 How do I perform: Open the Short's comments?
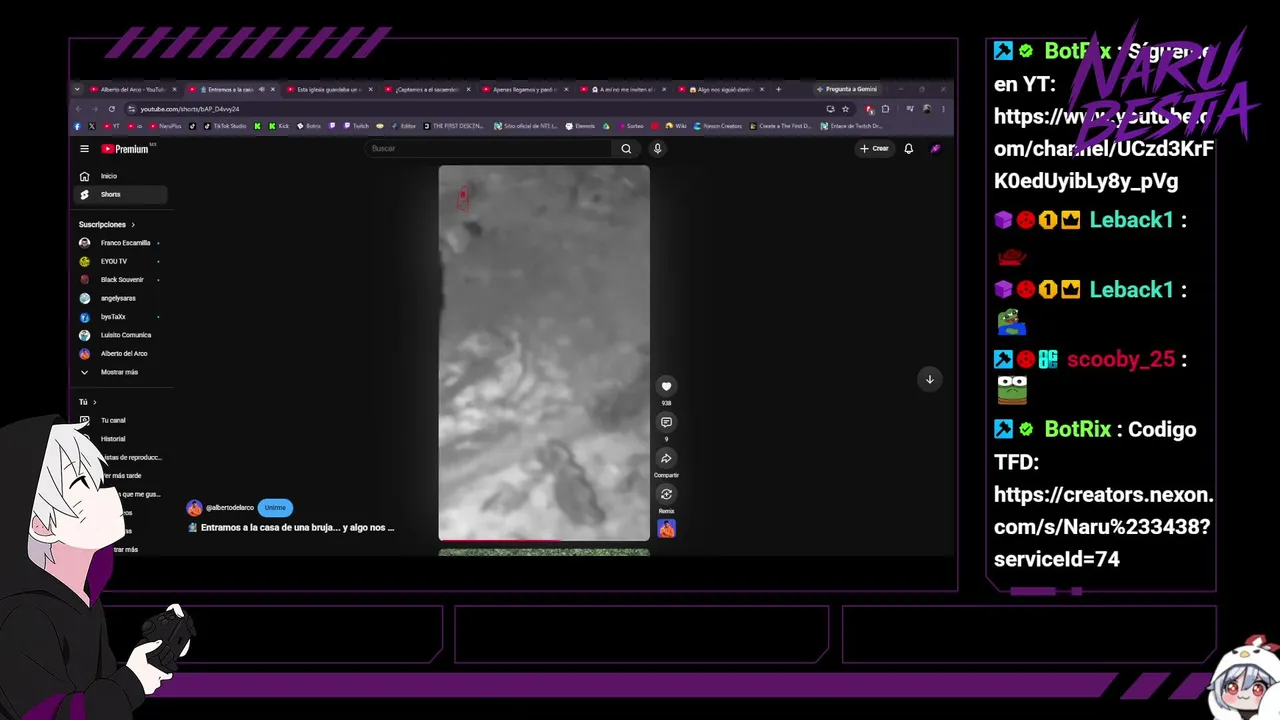(x=666, y=422)
